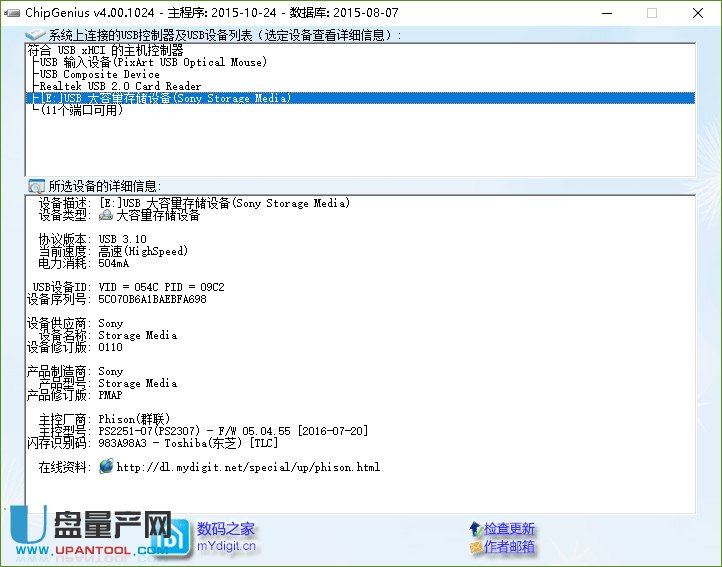Select the 符合 USB xHCI 的主机控制器 root node
The height and width of the screenshot is (567, 722).
[106, 50]
